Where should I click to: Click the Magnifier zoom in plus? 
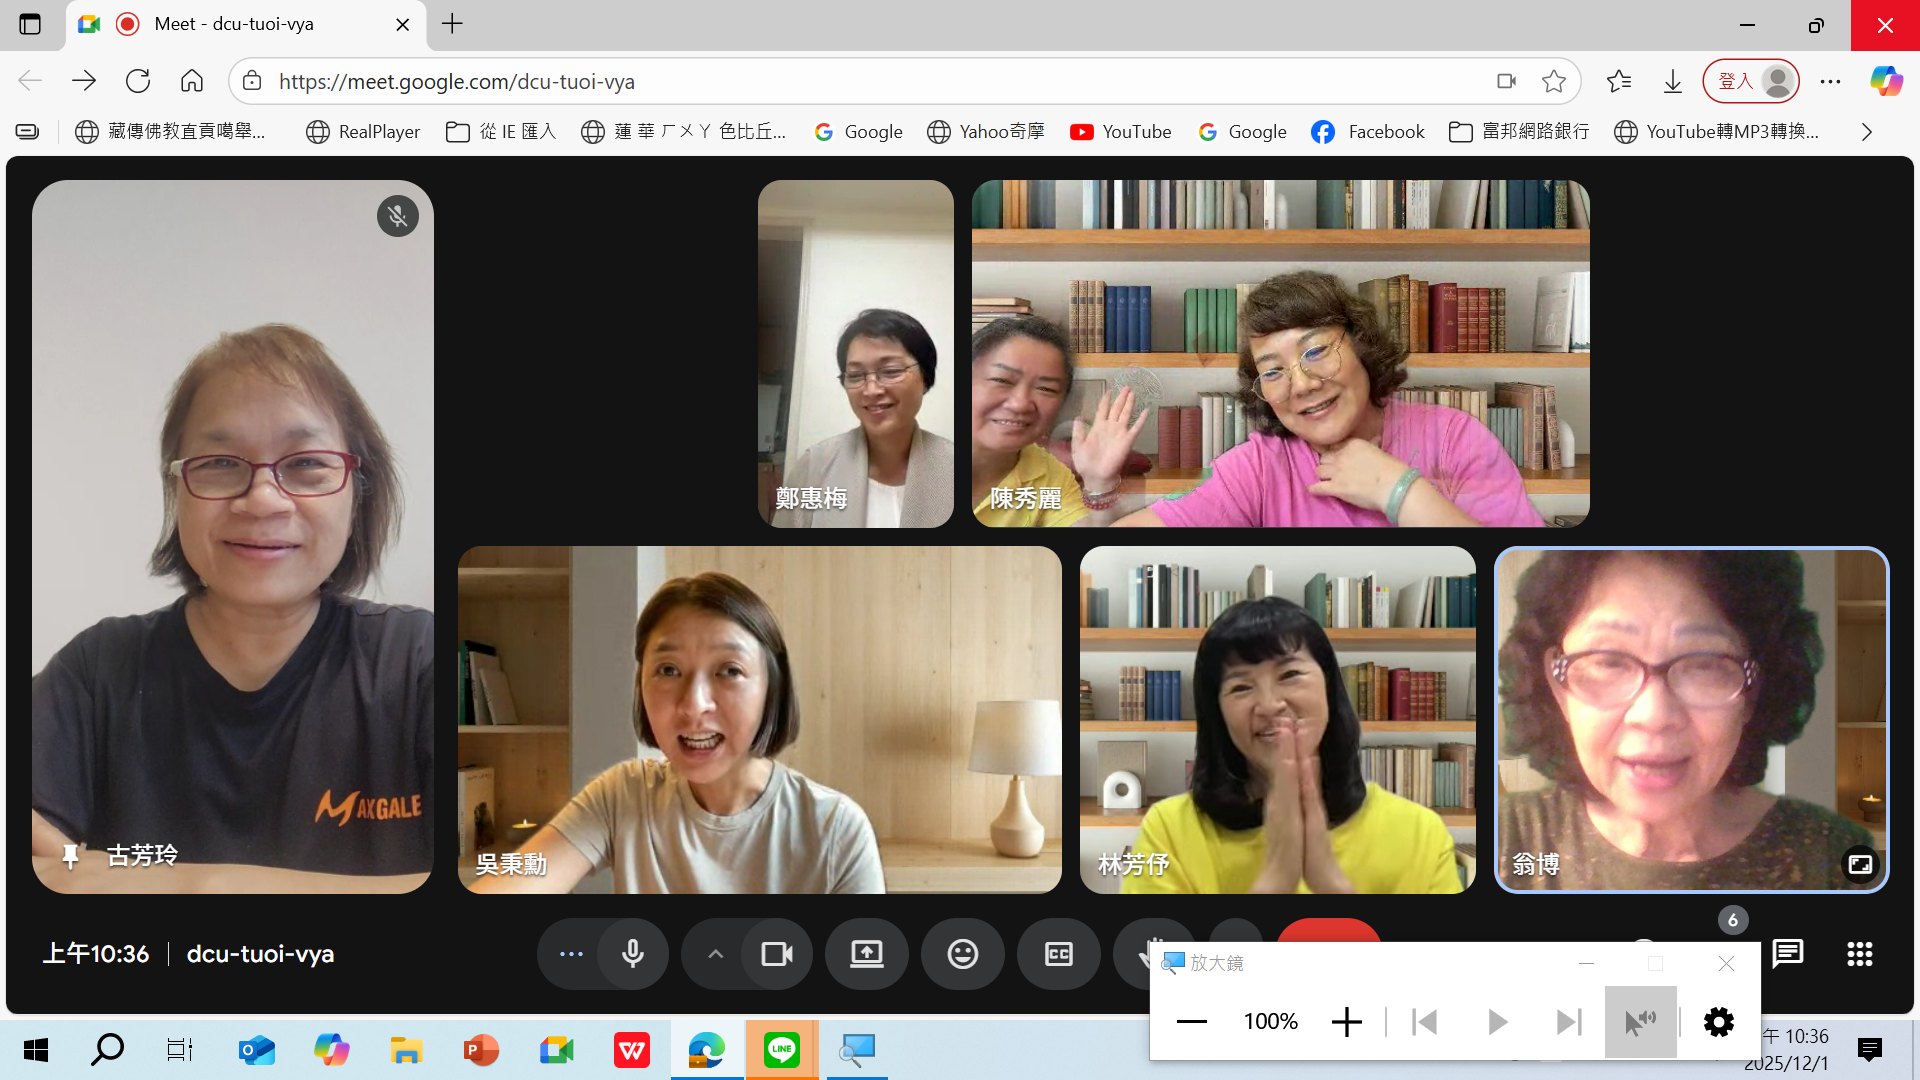[x=1346, y=1021]
